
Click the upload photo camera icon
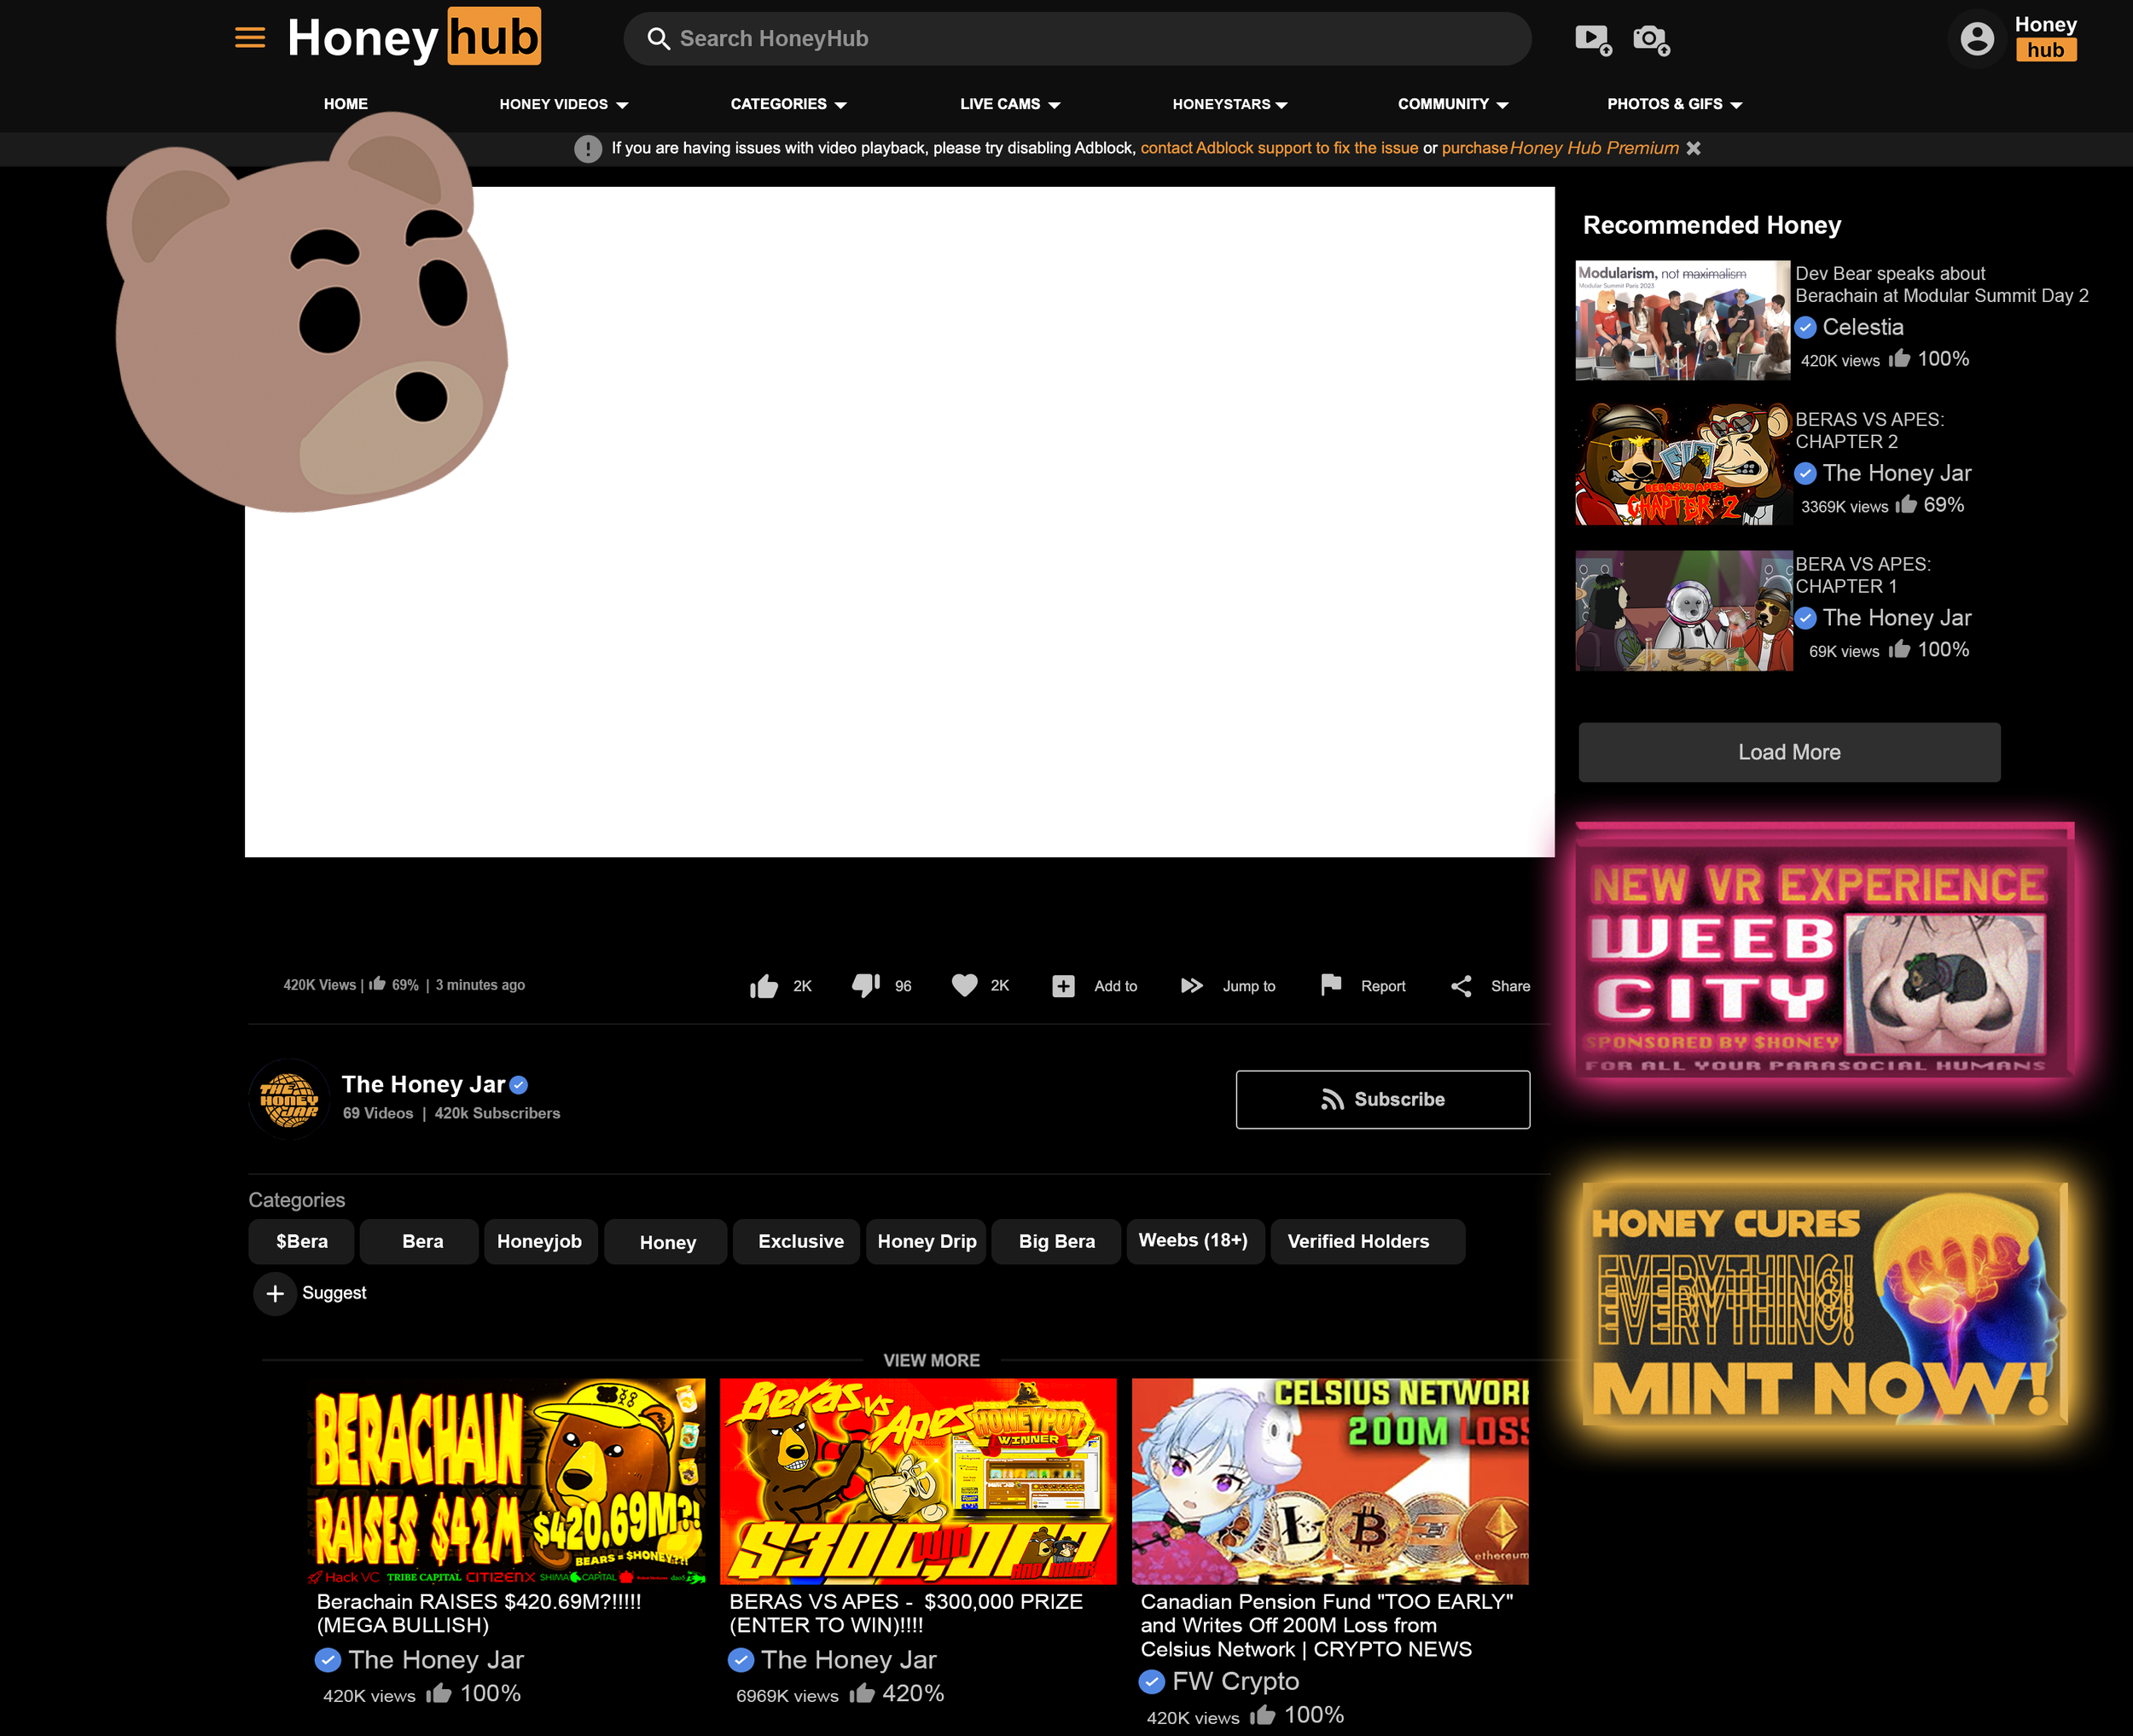1651,40
